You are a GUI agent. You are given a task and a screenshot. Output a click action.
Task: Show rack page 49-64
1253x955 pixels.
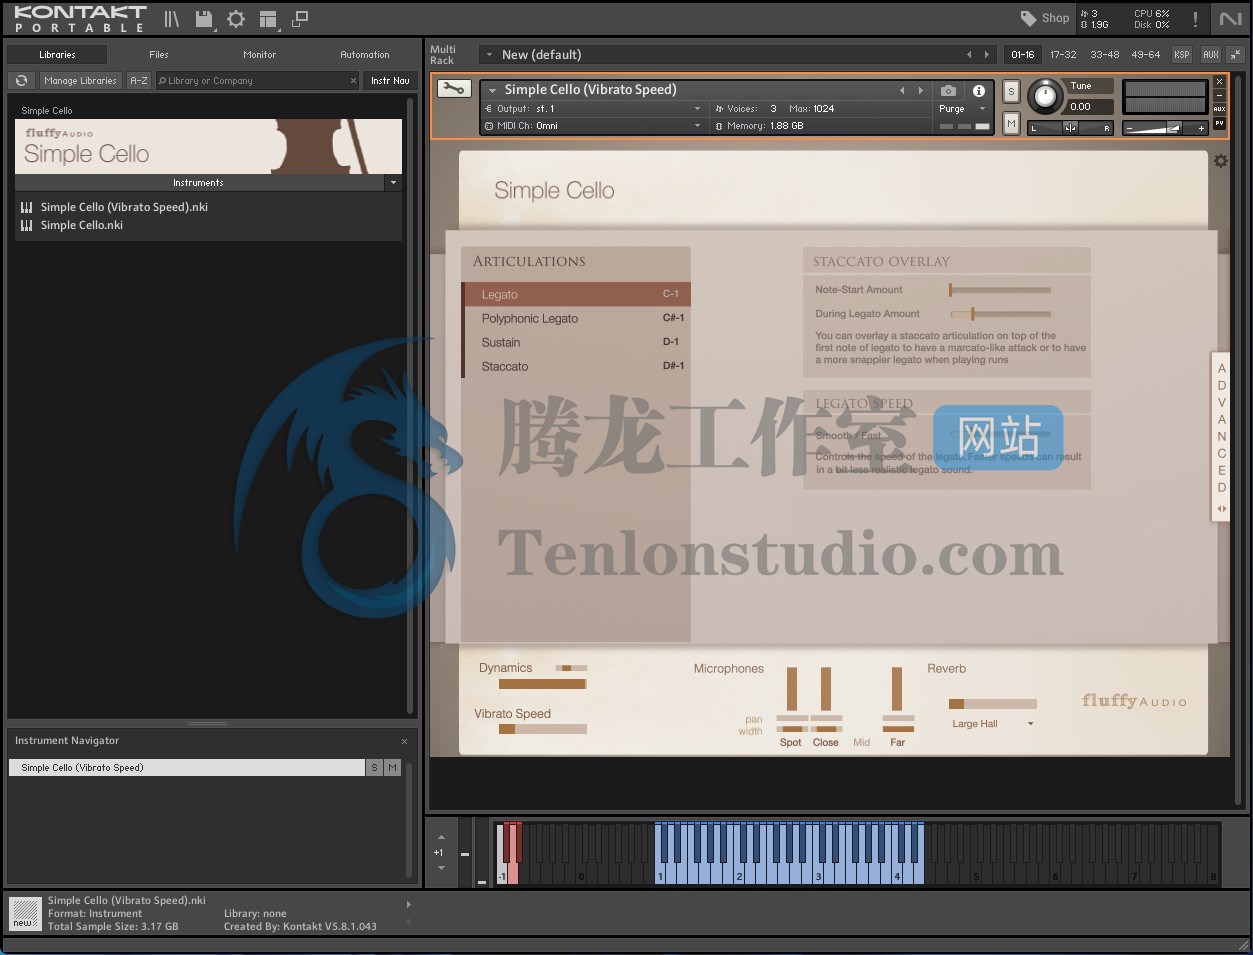1145,55
